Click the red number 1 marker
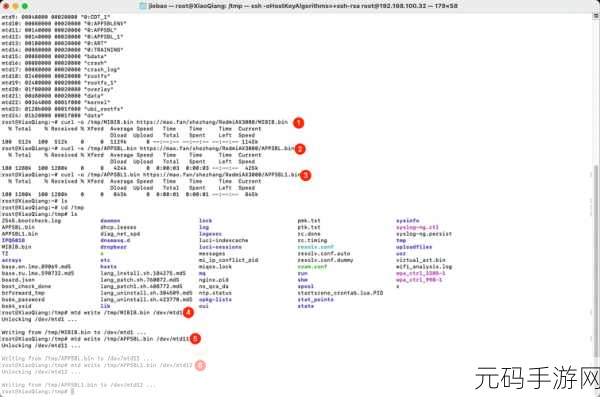The image size is (600, 397). pyautogui.click(x=298, y=123)
